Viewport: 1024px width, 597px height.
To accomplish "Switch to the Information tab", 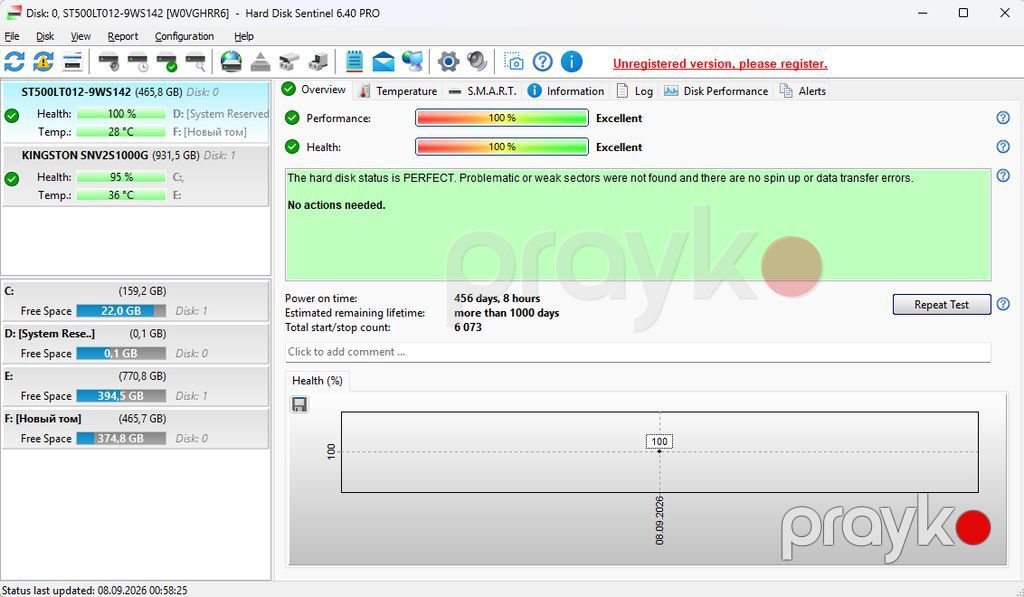I will coord(566,91).
